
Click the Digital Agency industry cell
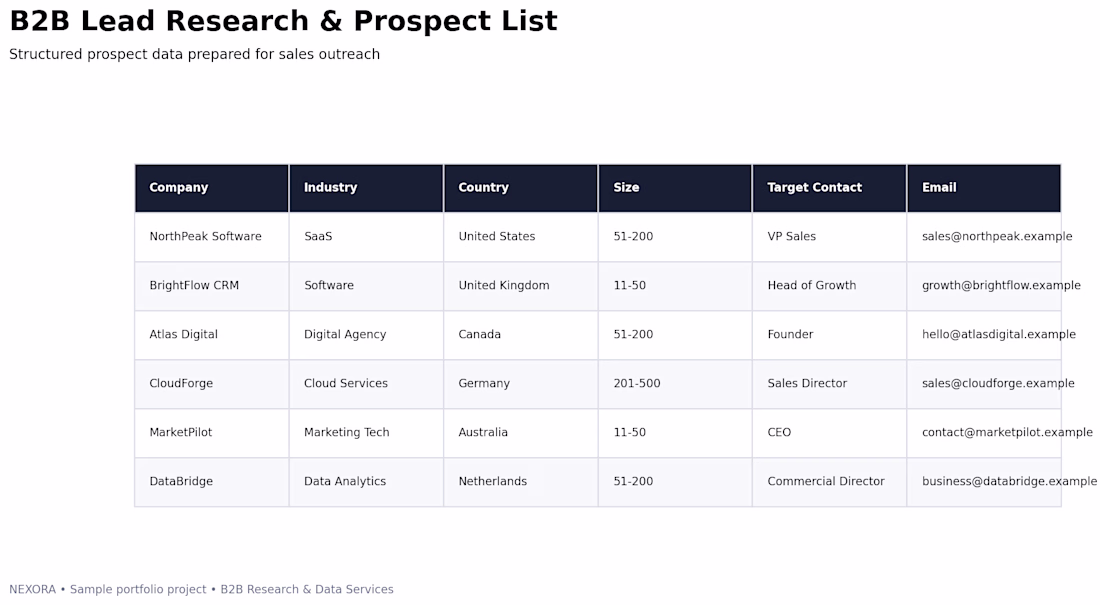click(366, 335)
